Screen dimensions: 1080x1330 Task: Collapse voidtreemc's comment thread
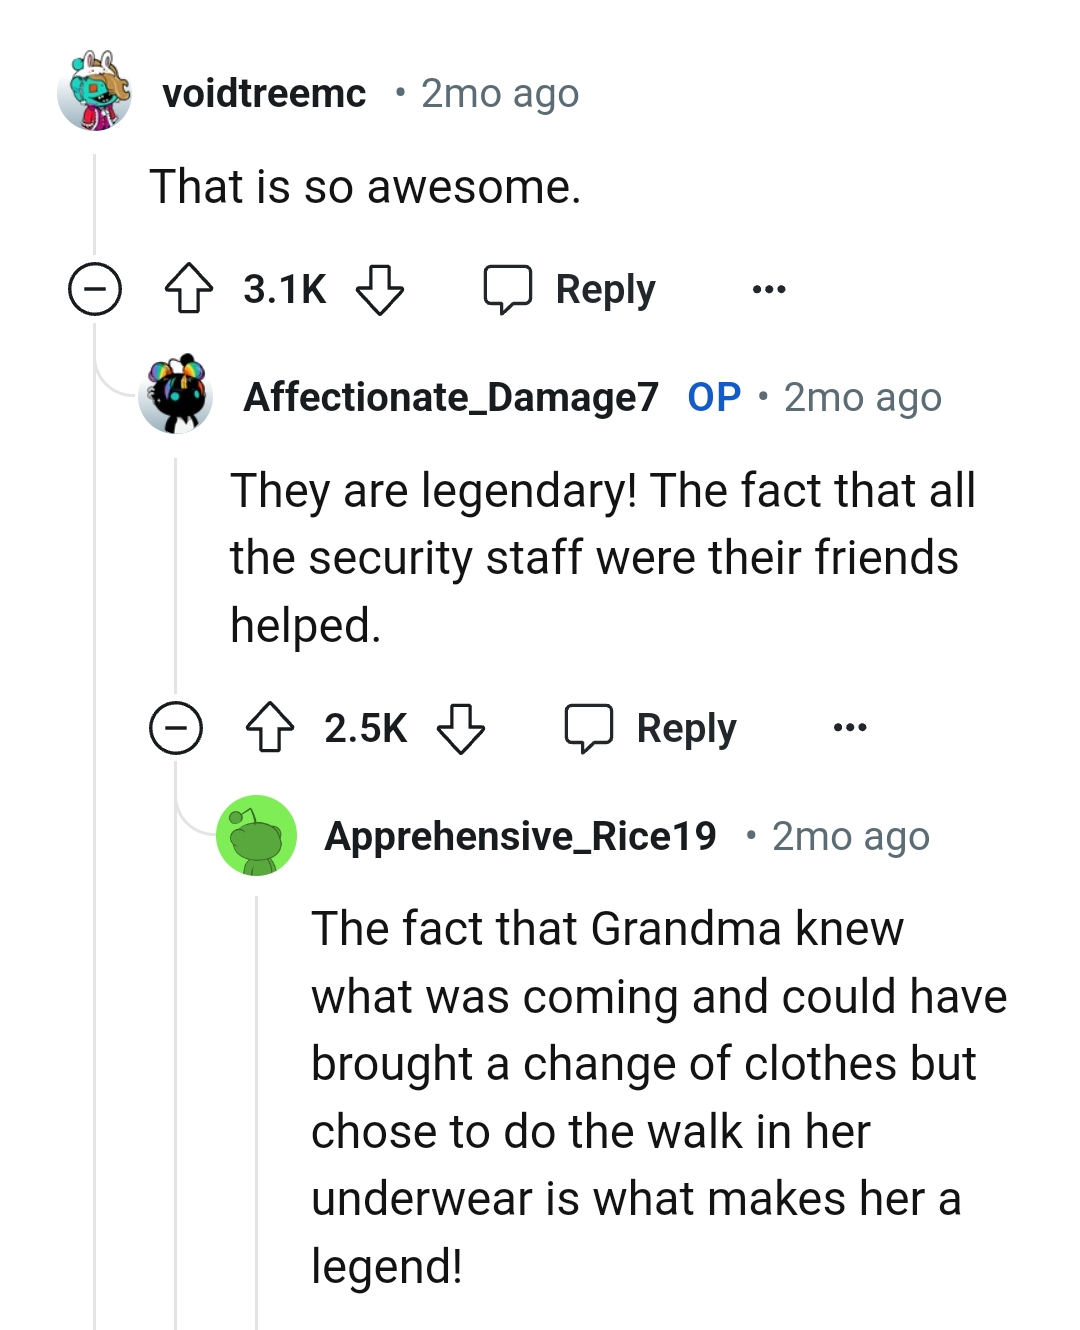click(94, 290)
